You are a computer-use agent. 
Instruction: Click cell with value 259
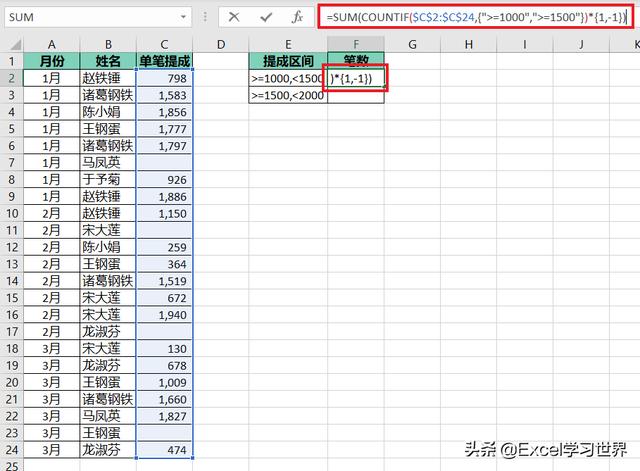click(164, 247)
